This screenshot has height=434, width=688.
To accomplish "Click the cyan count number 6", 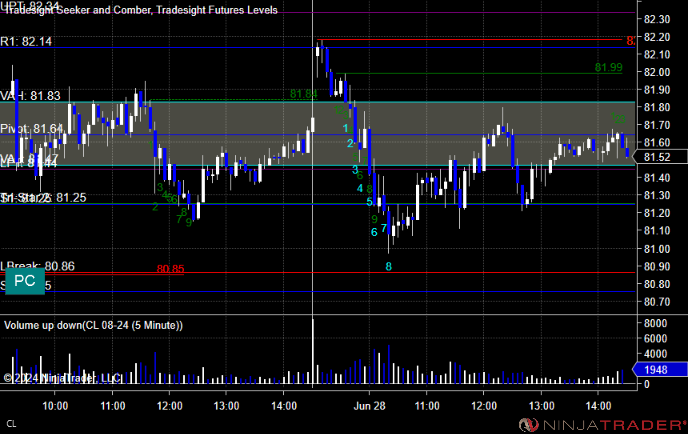I will 374,232.
